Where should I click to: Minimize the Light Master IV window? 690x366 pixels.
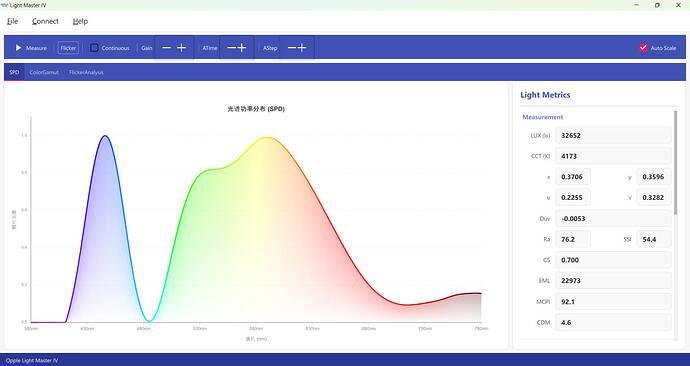point(636,5)
